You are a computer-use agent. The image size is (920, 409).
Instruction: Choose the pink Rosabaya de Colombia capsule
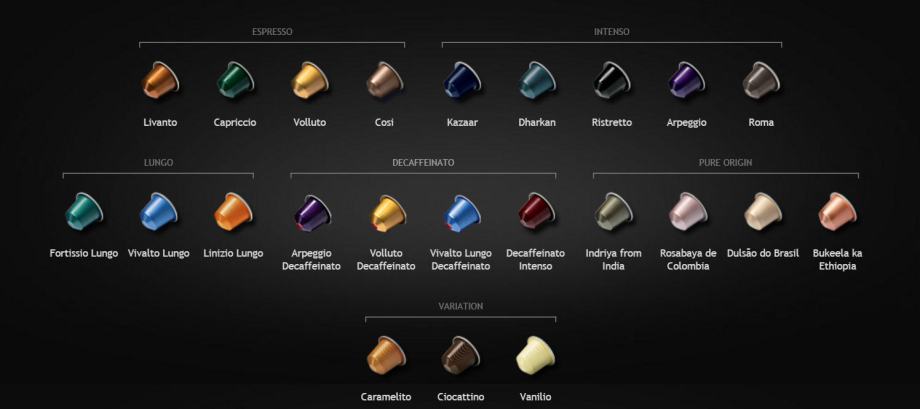tap(688, 211)
